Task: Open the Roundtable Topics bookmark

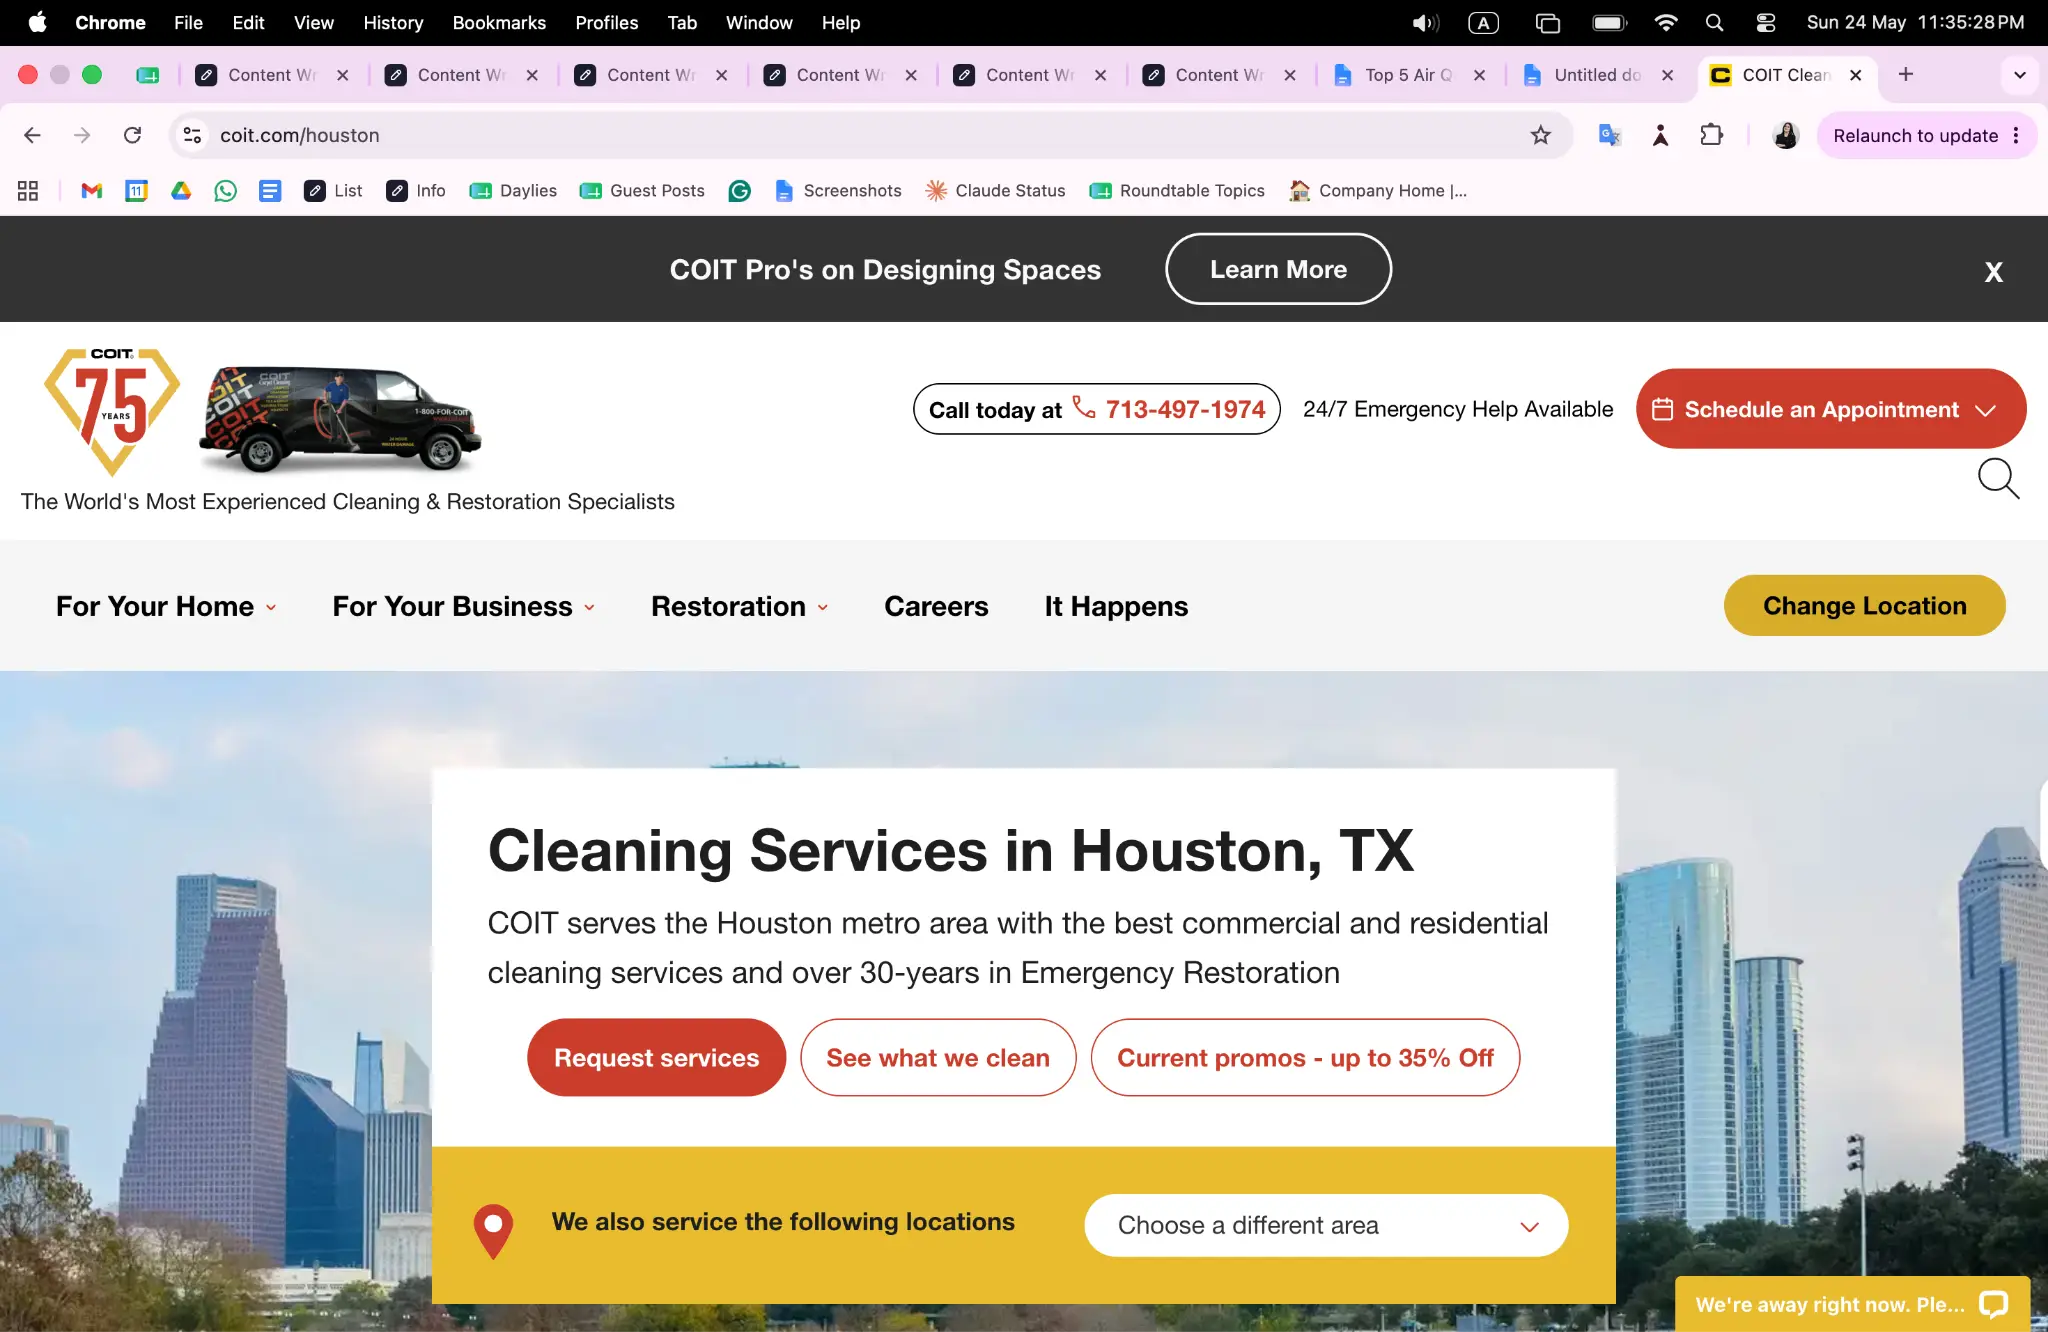Action: point(1177,191)
